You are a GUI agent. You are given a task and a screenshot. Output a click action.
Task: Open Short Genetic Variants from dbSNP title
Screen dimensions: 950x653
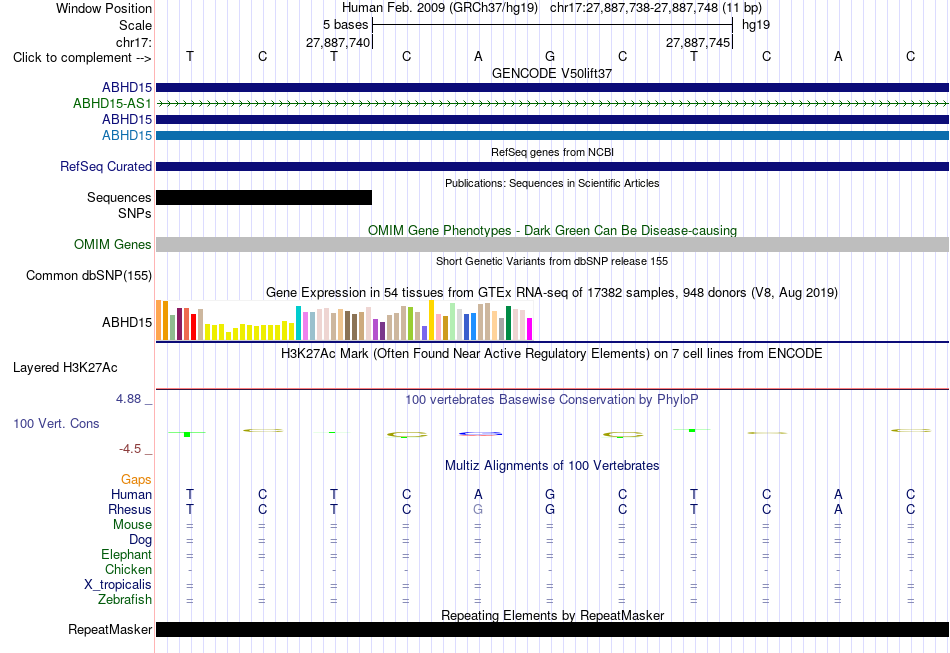(552, 261)
